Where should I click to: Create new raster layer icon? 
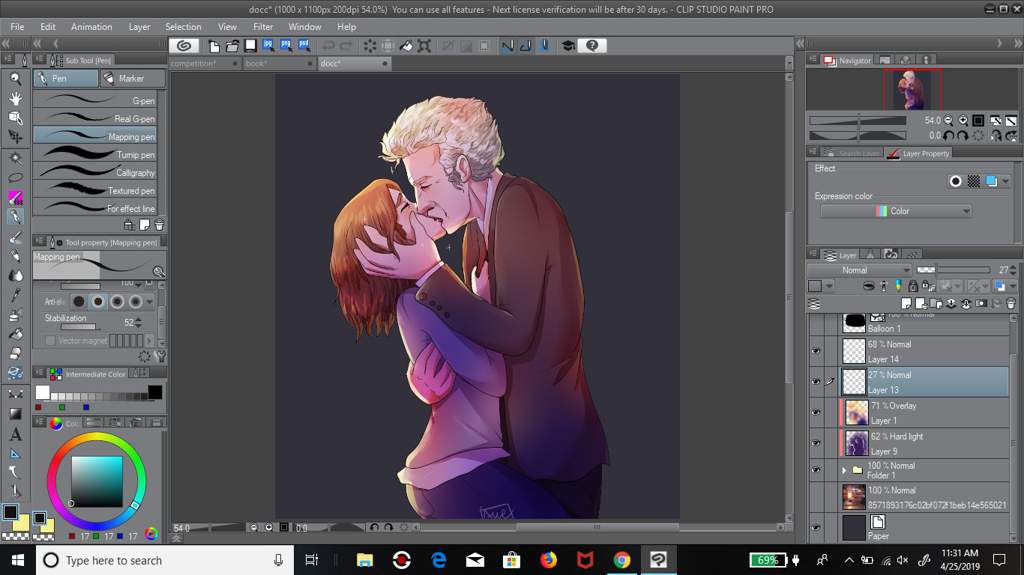[906, 304]
